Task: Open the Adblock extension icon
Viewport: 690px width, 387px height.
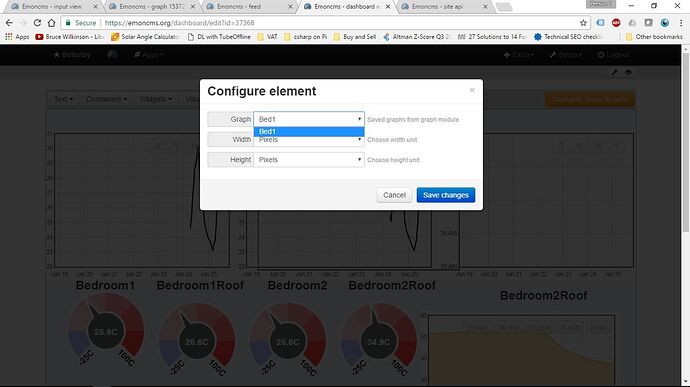Action: [616, 23]
